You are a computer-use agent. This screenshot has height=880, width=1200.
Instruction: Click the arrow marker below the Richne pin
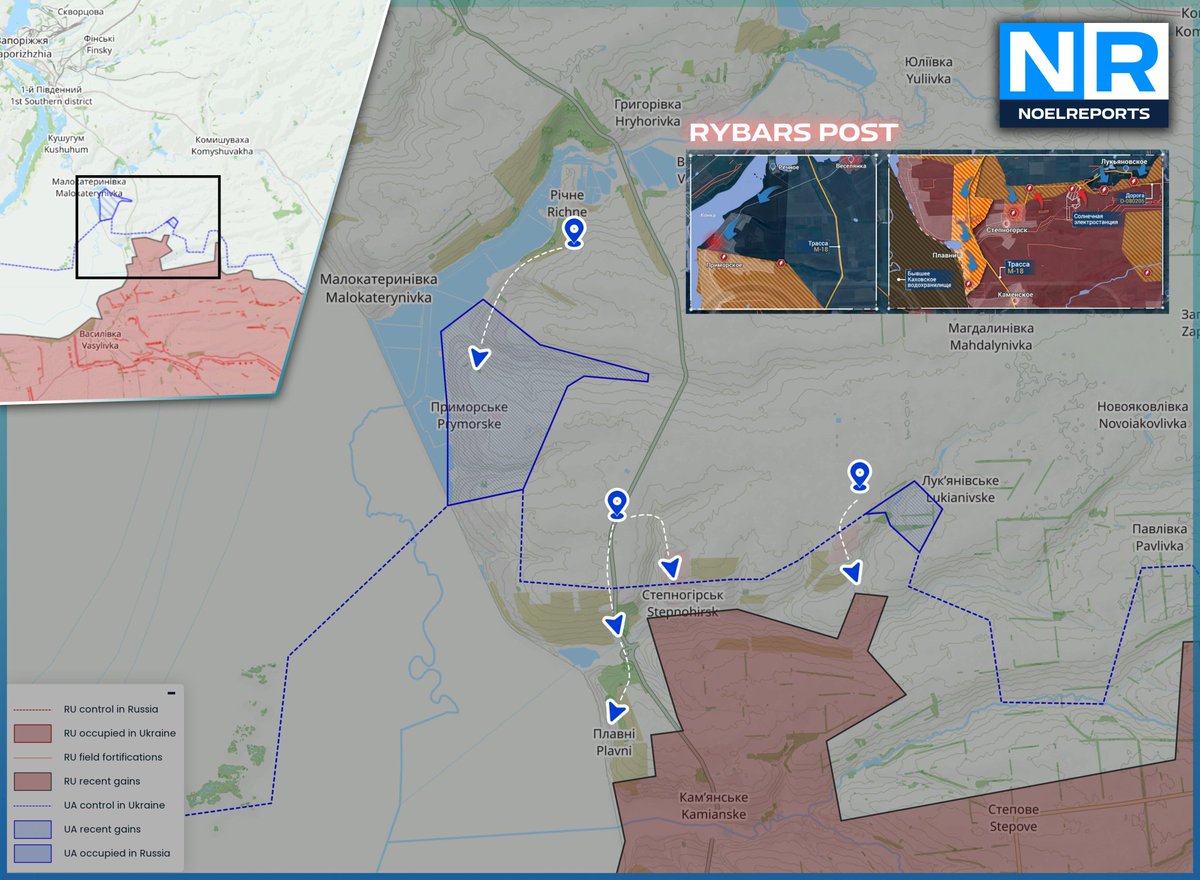coord(478,356)
